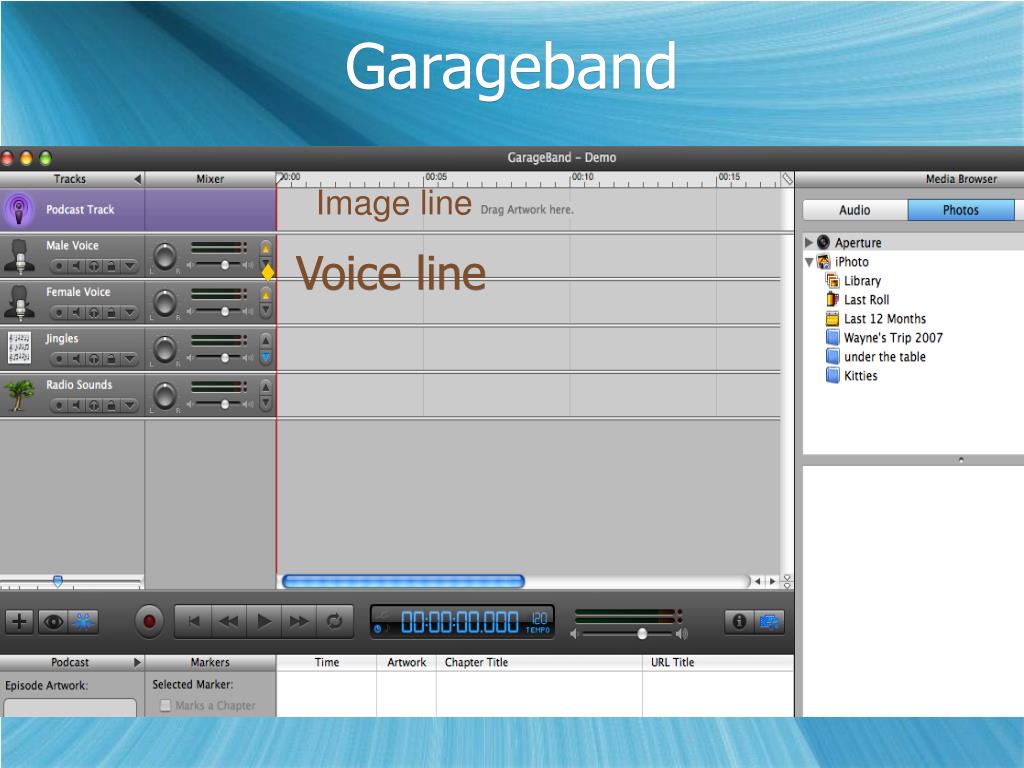1024x768 pixels.
Task: Enable recording on Radio Sounds track
Action: 59,406
